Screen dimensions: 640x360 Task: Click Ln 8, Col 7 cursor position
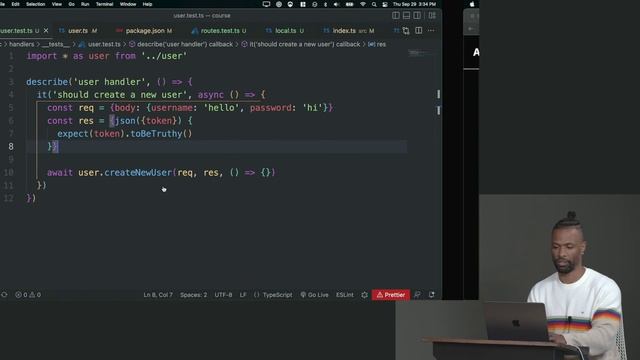(158, 295)
